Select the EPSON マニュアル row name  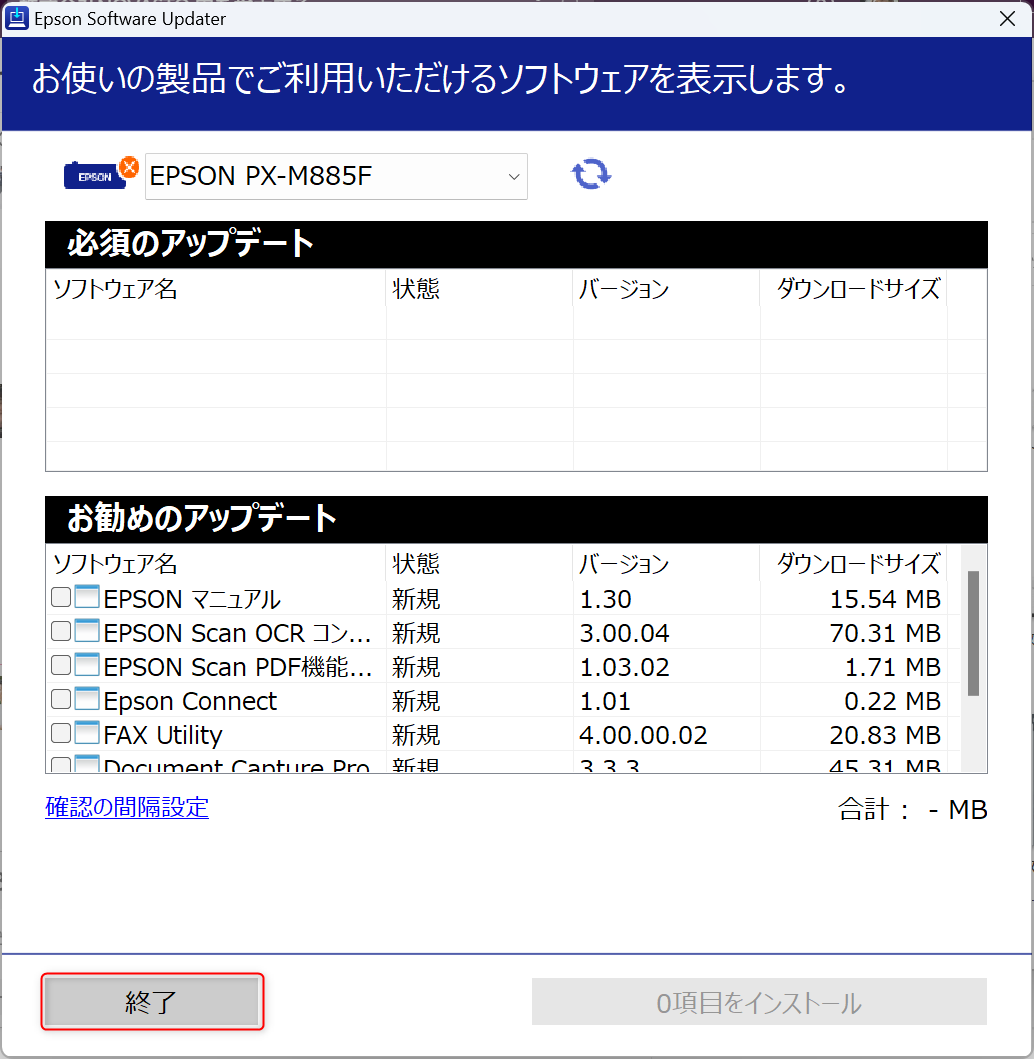point(192,599)
